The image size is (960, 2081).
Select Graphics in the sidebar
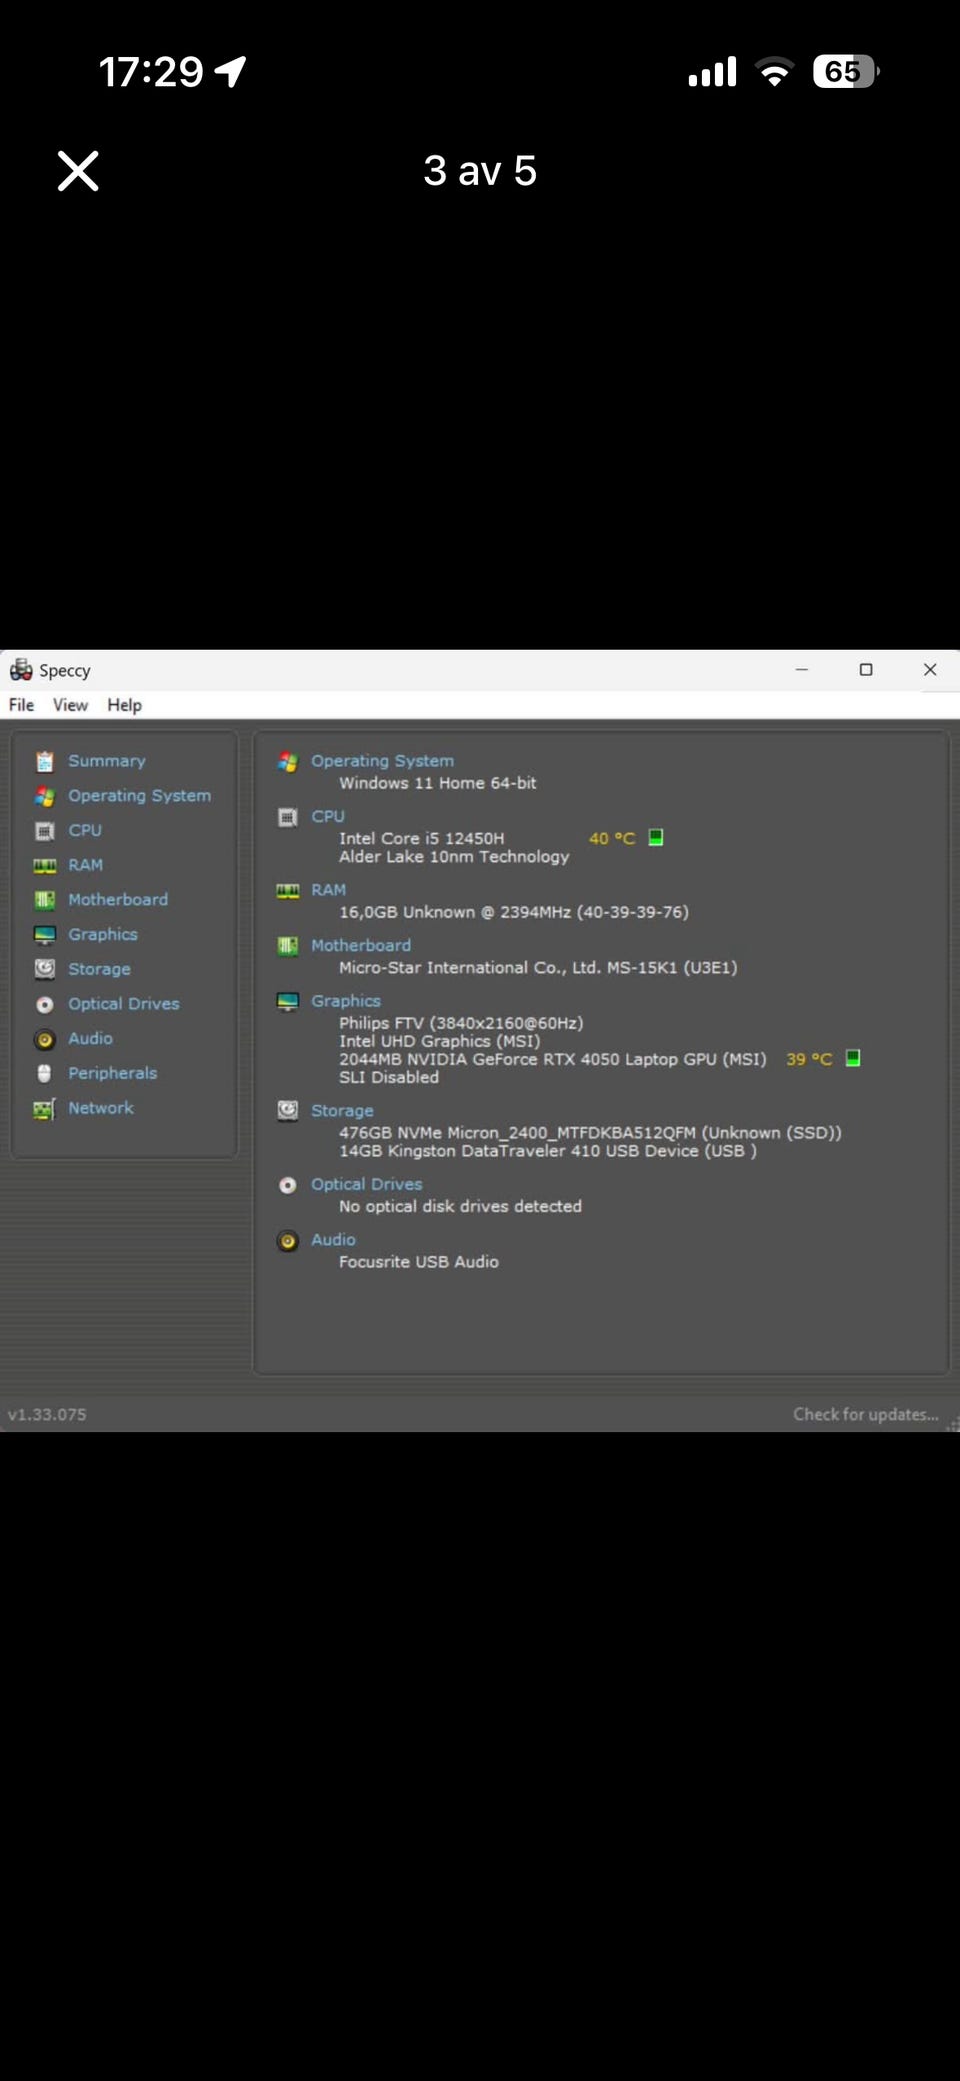pos(103,934)
